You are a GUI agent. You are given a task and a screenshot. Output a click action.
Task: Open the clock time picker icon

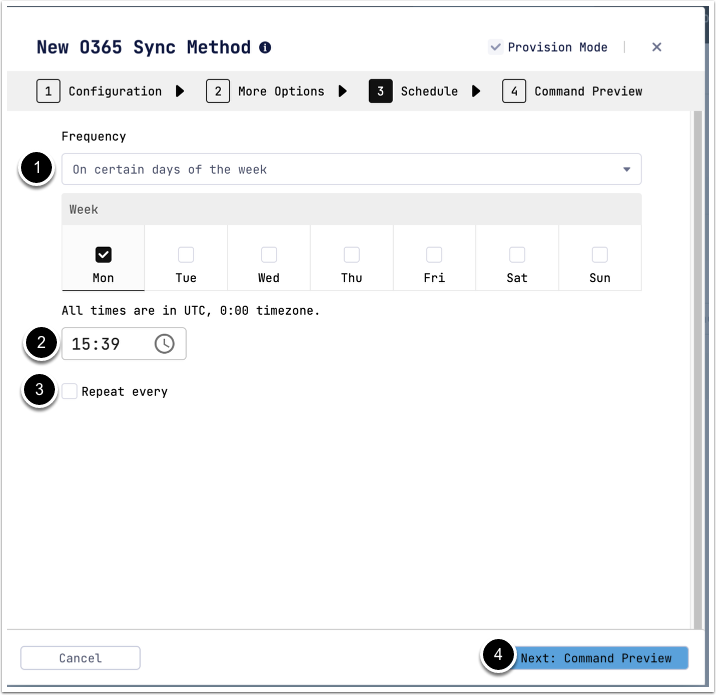(x=164, y=344)
